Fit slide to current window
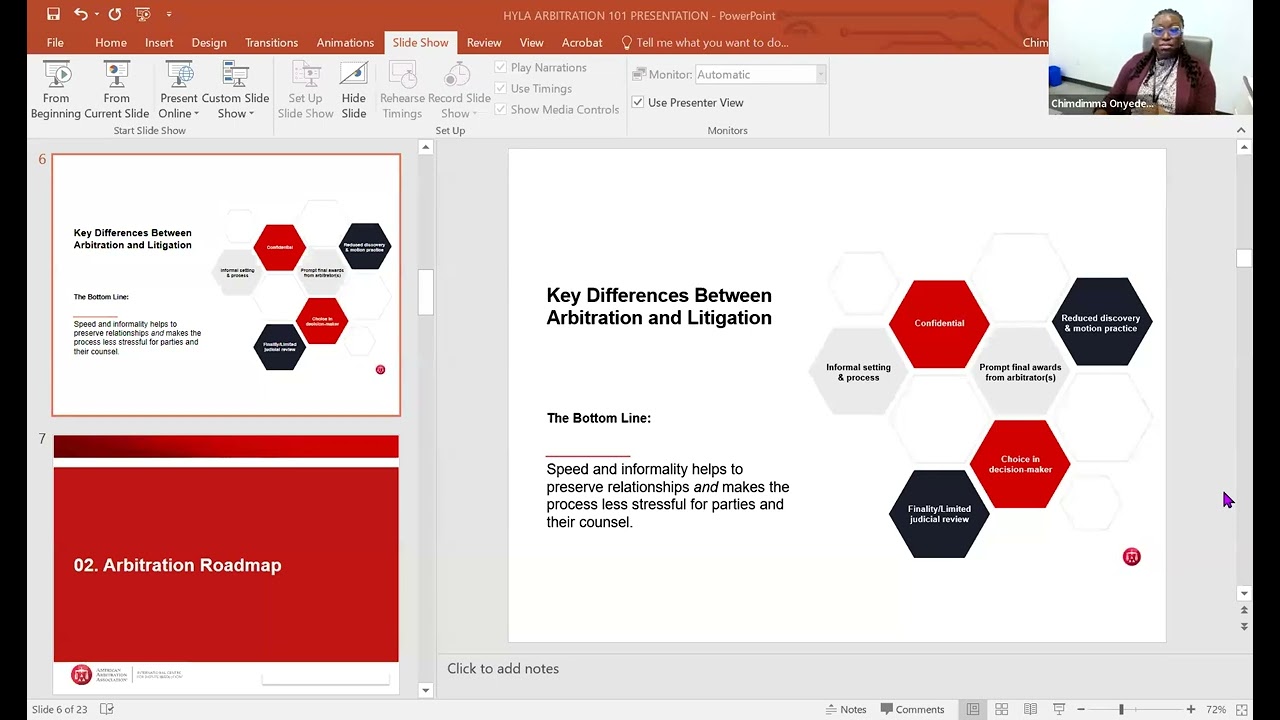 tap(1242, 709)
